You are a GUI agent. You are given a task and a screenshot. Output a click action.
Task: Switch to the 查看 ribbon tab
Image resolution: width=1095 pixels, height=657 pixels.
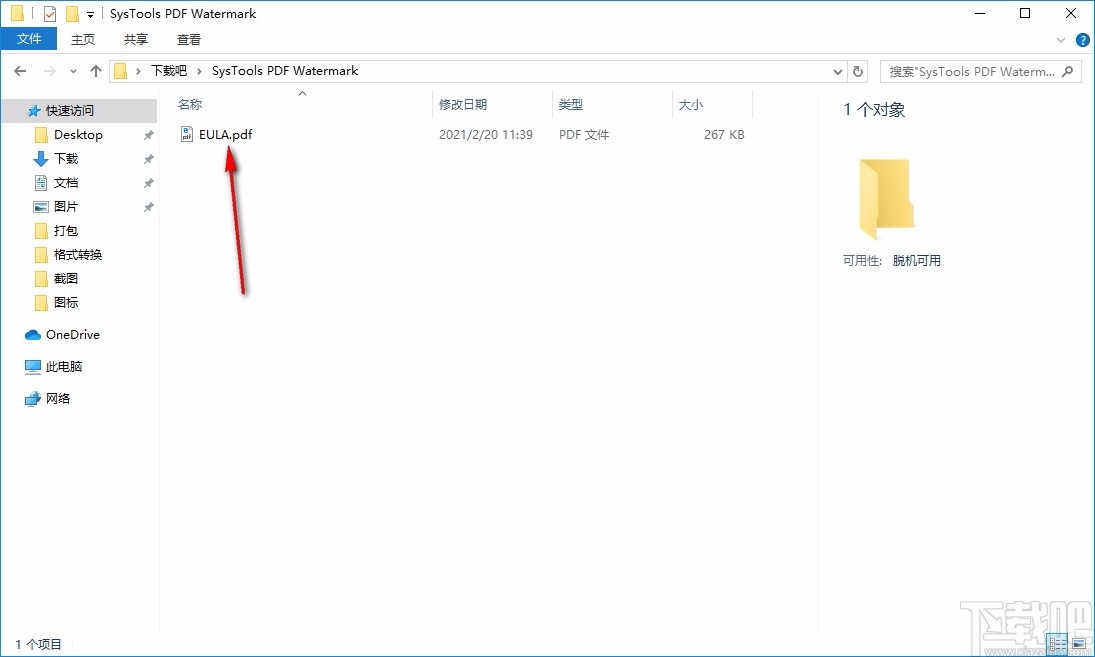[190, 40]
